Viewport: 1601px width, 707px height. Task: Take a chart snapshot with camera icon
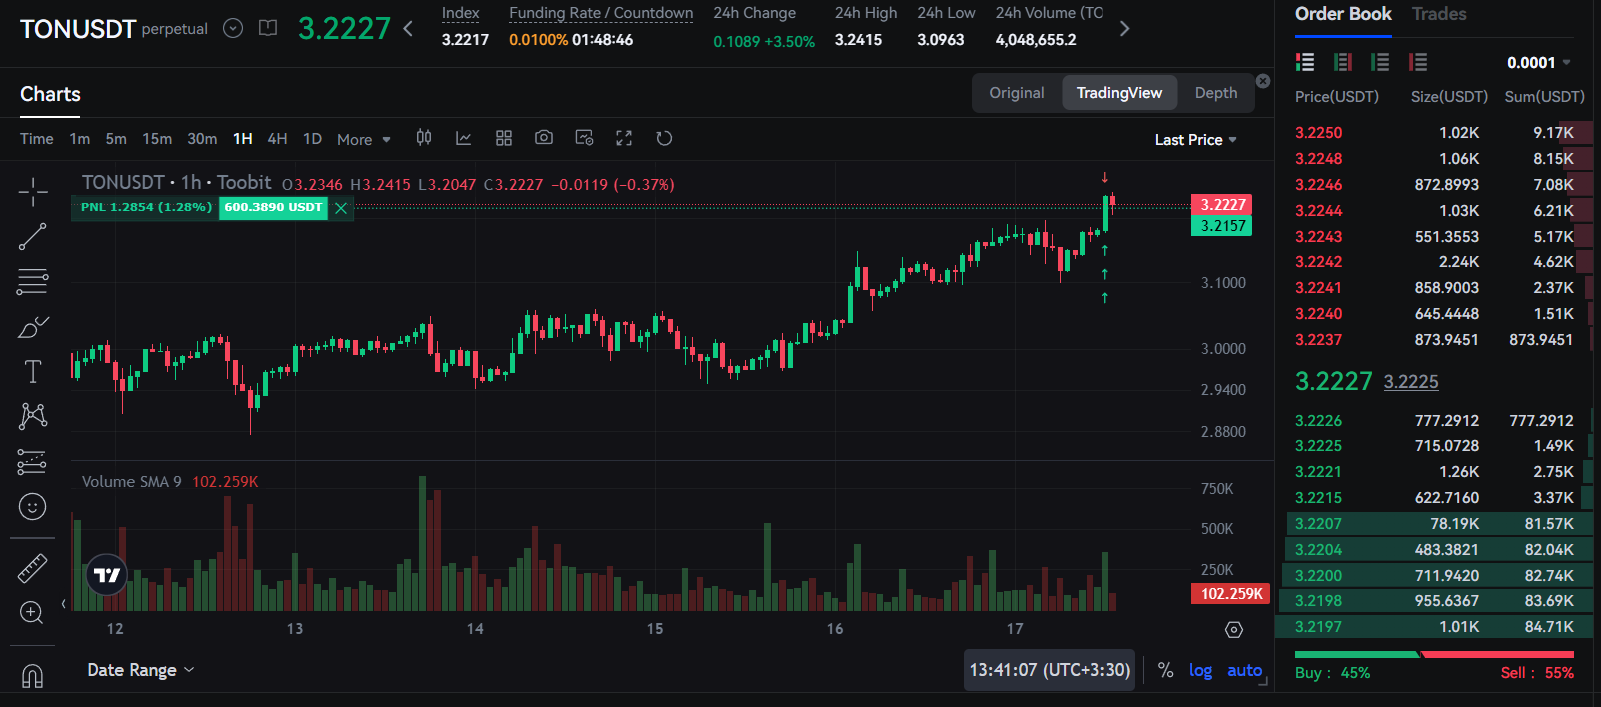point(544,138)
